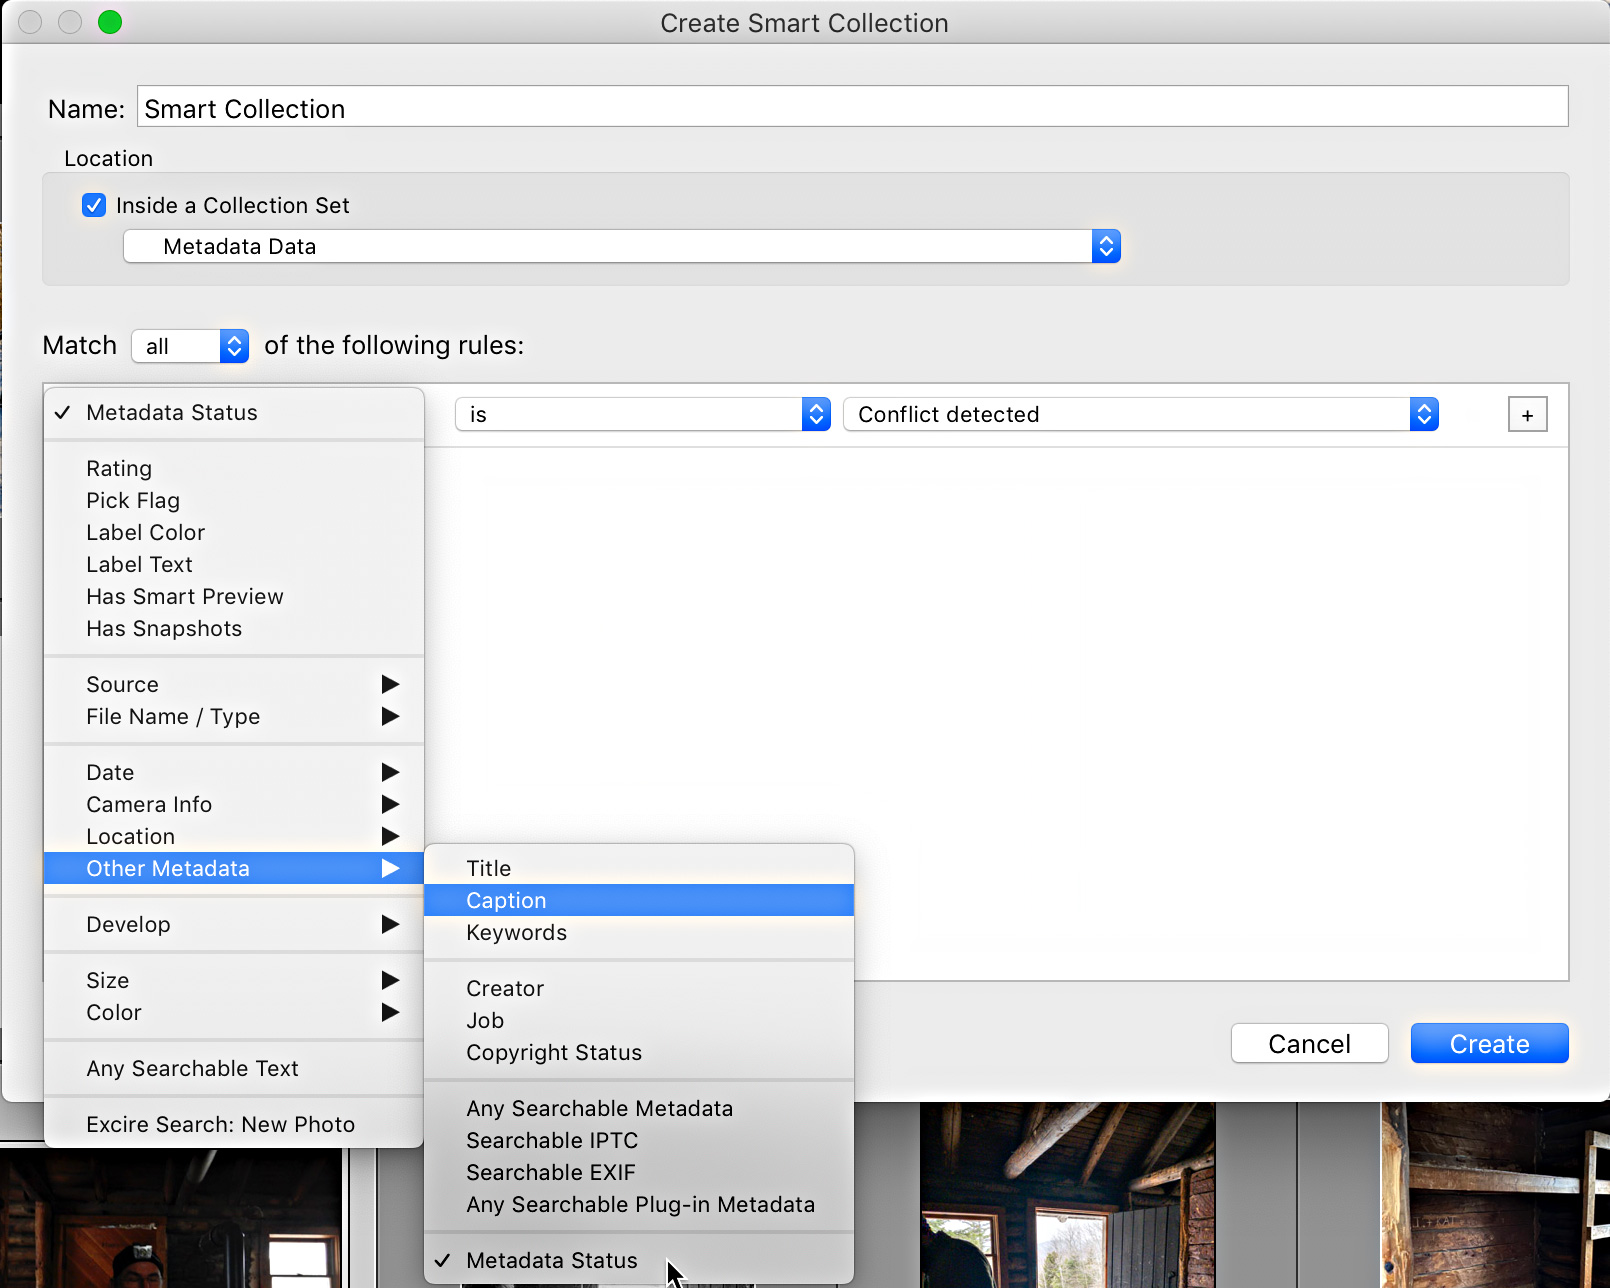
Task: Click the + button to add another rule
Action: pyautogui.click(x=1527, y=413)
